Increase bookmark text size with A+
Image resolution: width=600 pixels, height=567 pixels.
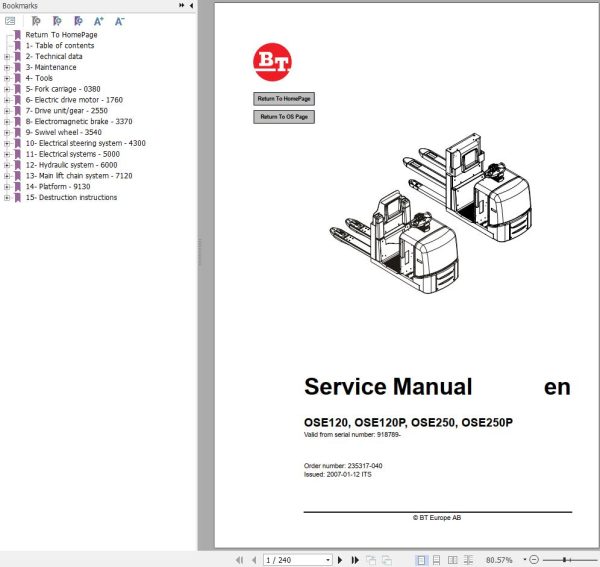tap(98, 21)
